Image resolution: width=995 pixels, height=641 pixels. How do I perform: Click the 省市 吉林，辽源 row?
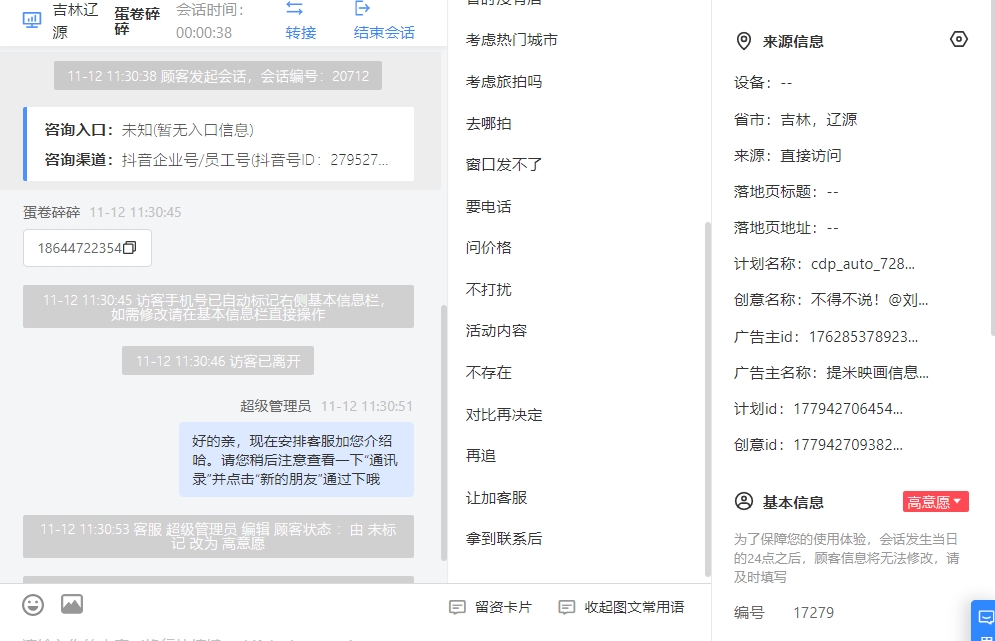[795, 119]
